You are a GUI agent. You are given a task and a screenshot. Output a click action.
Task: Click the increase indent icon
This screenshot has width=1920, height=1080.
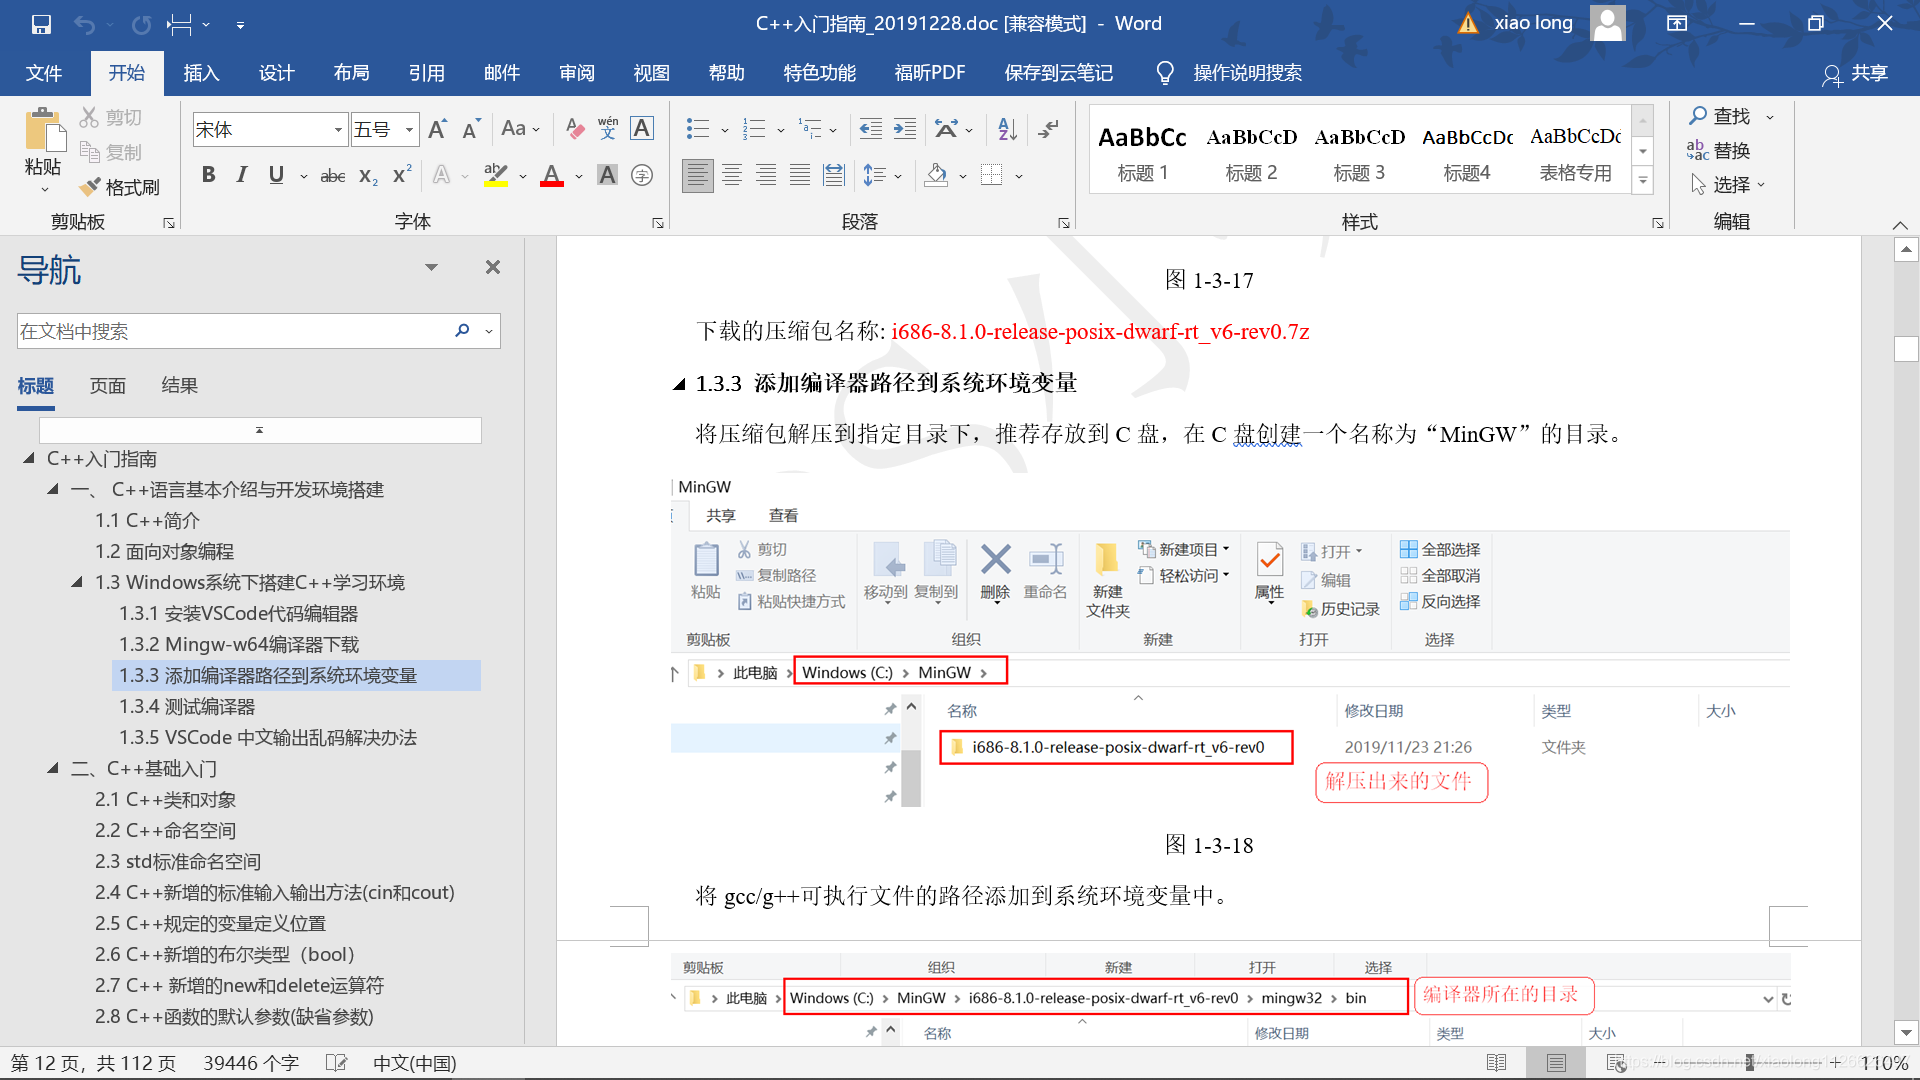905,129
